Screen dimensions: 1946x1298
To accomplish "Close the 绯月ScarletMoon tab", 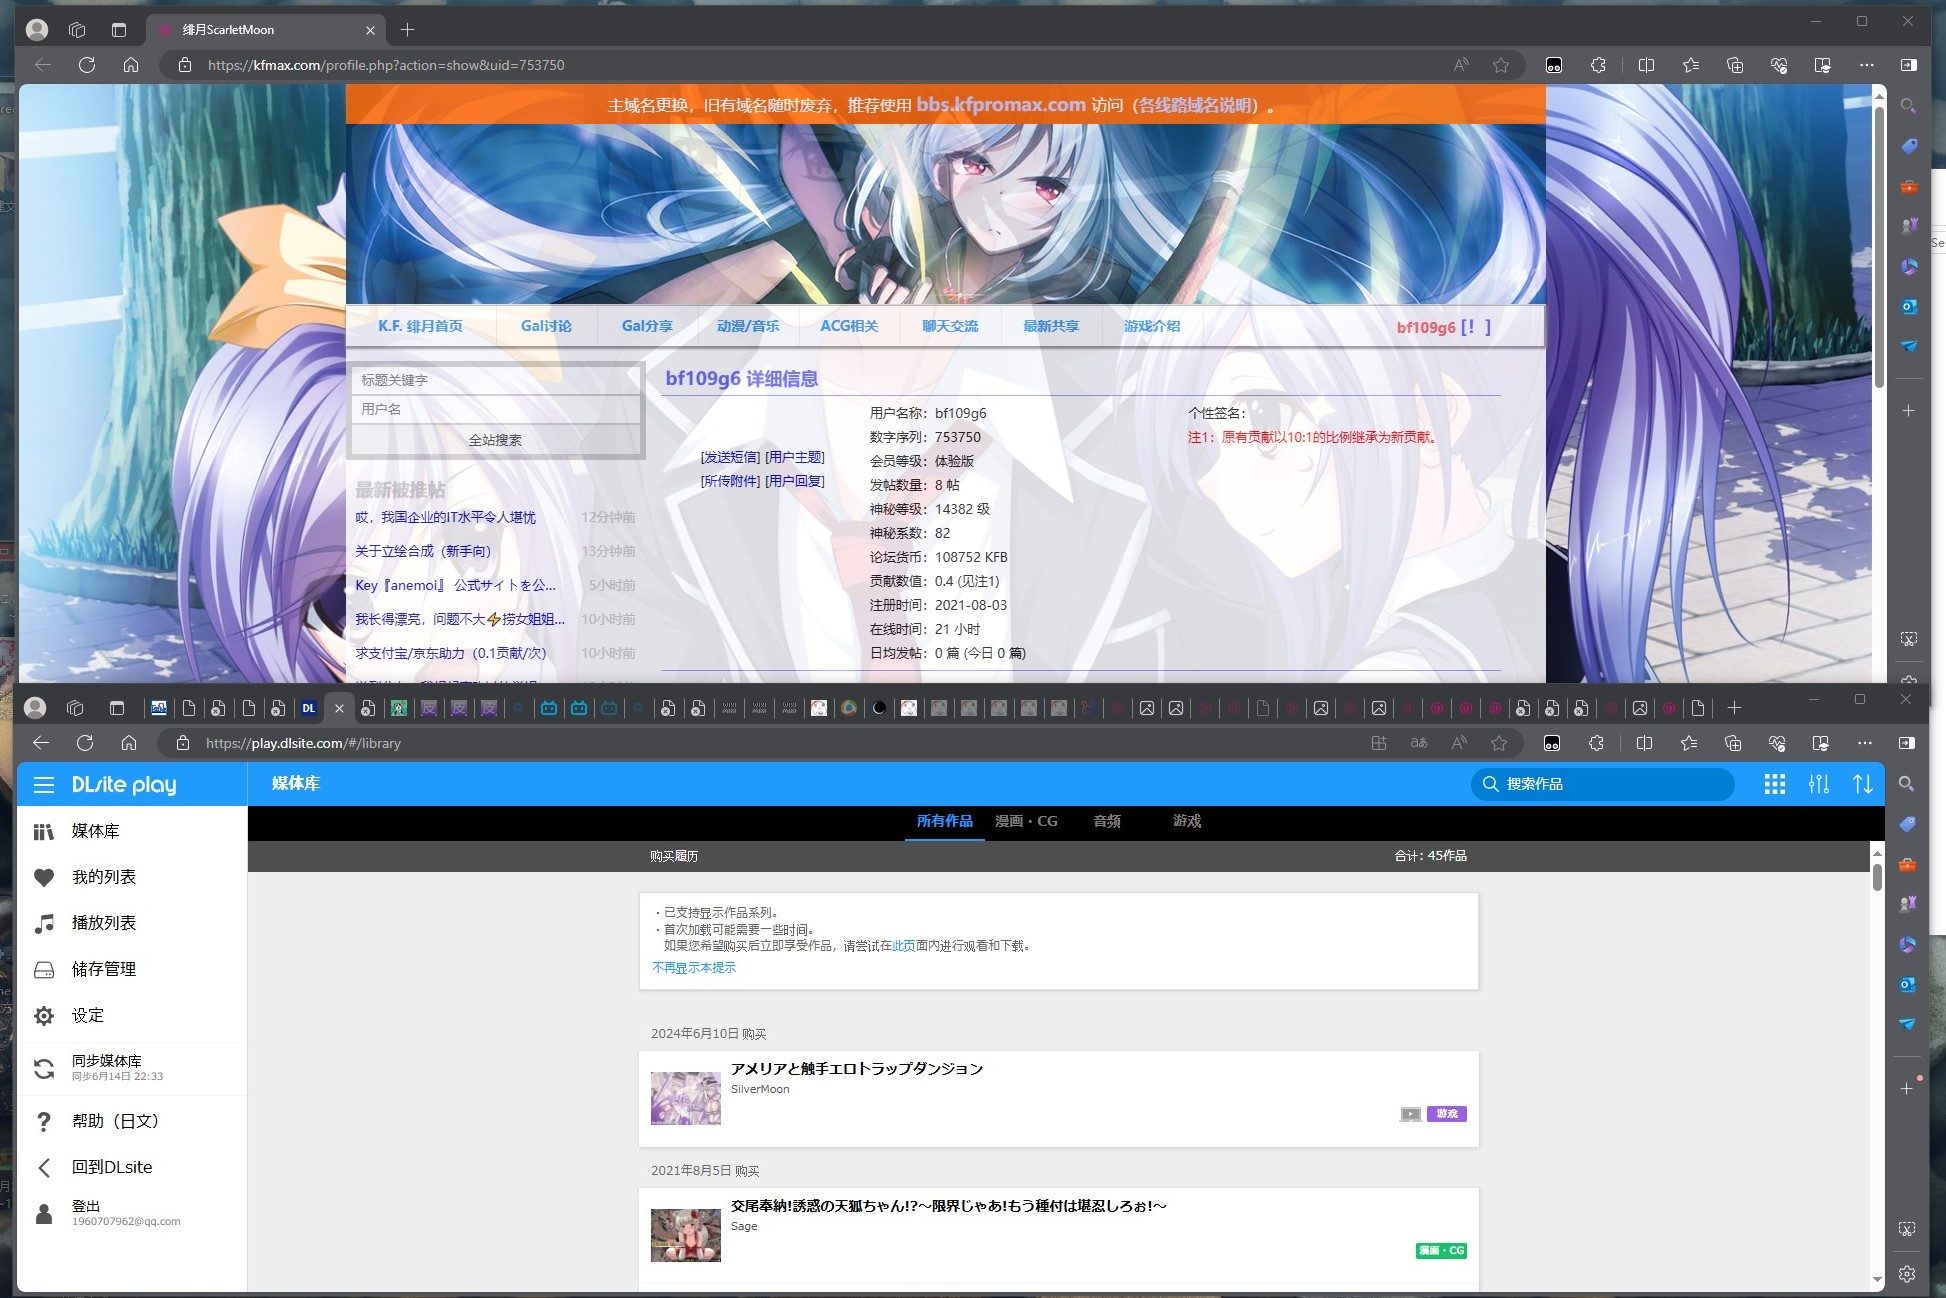I will (370, 30).
